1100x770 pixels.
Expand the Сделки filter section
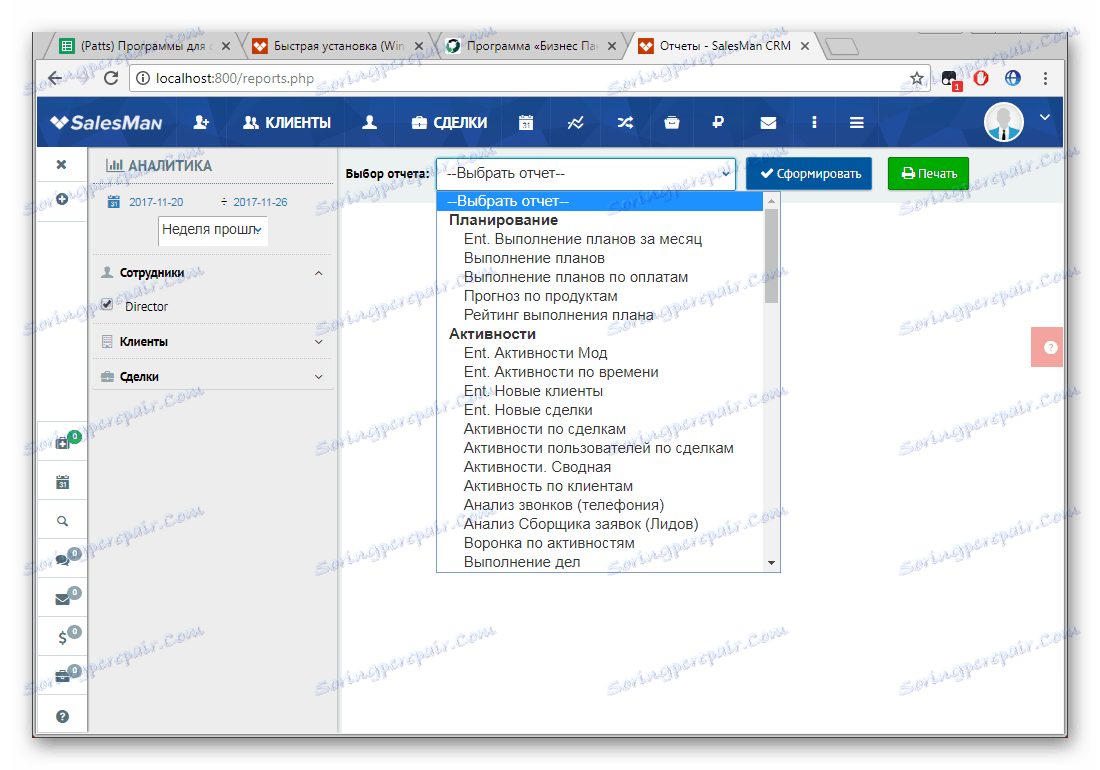click(318, 377)
